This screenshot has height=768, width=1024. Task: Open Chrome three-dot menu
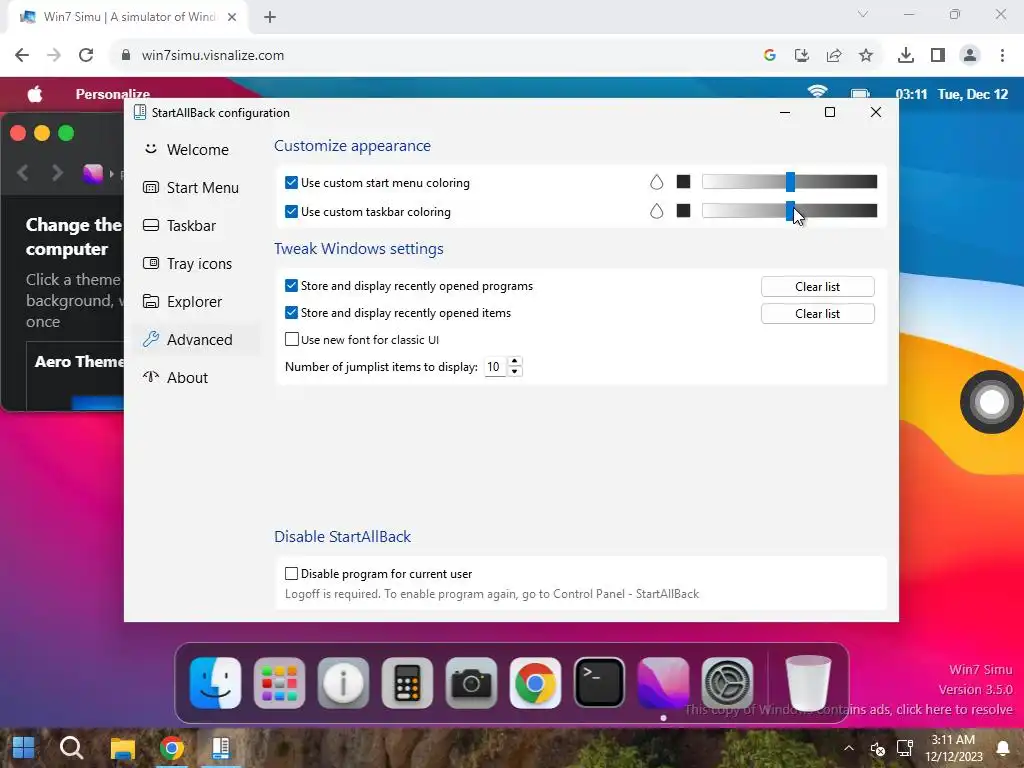[1002, 55]
